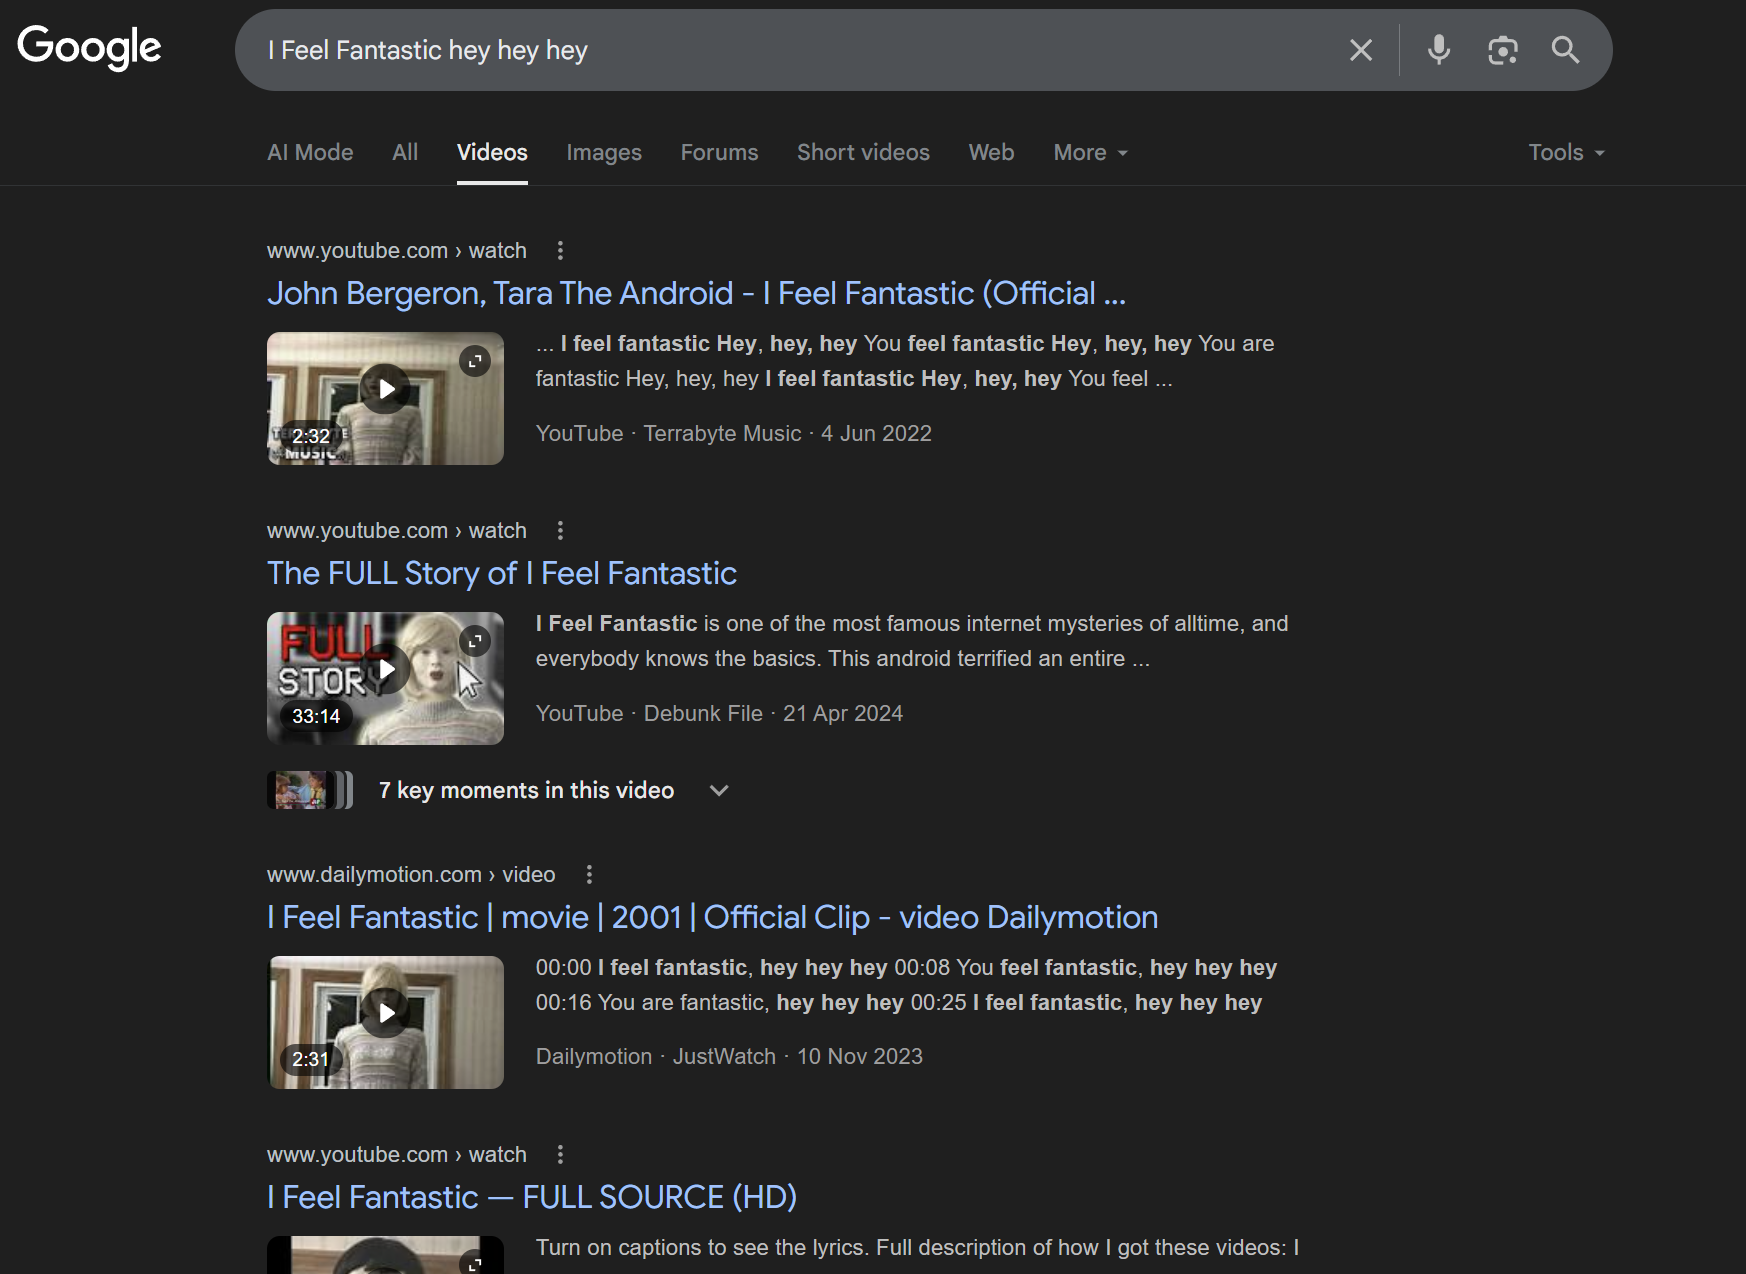The height and width of the screenshot is (1274, 1746).
Task: Switch to the Short videos tab
Action: [x=863, y=153]
